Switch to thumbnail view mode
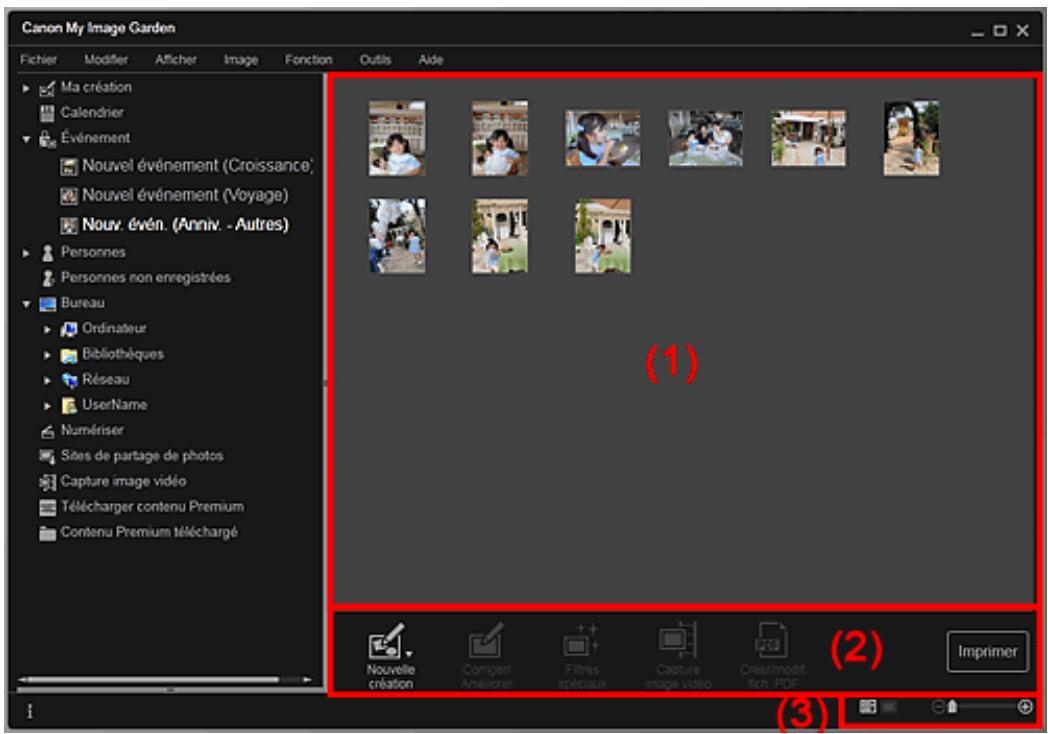Image resolution: width=1048 pixels, height=734 pixels. tap(867, 707)
